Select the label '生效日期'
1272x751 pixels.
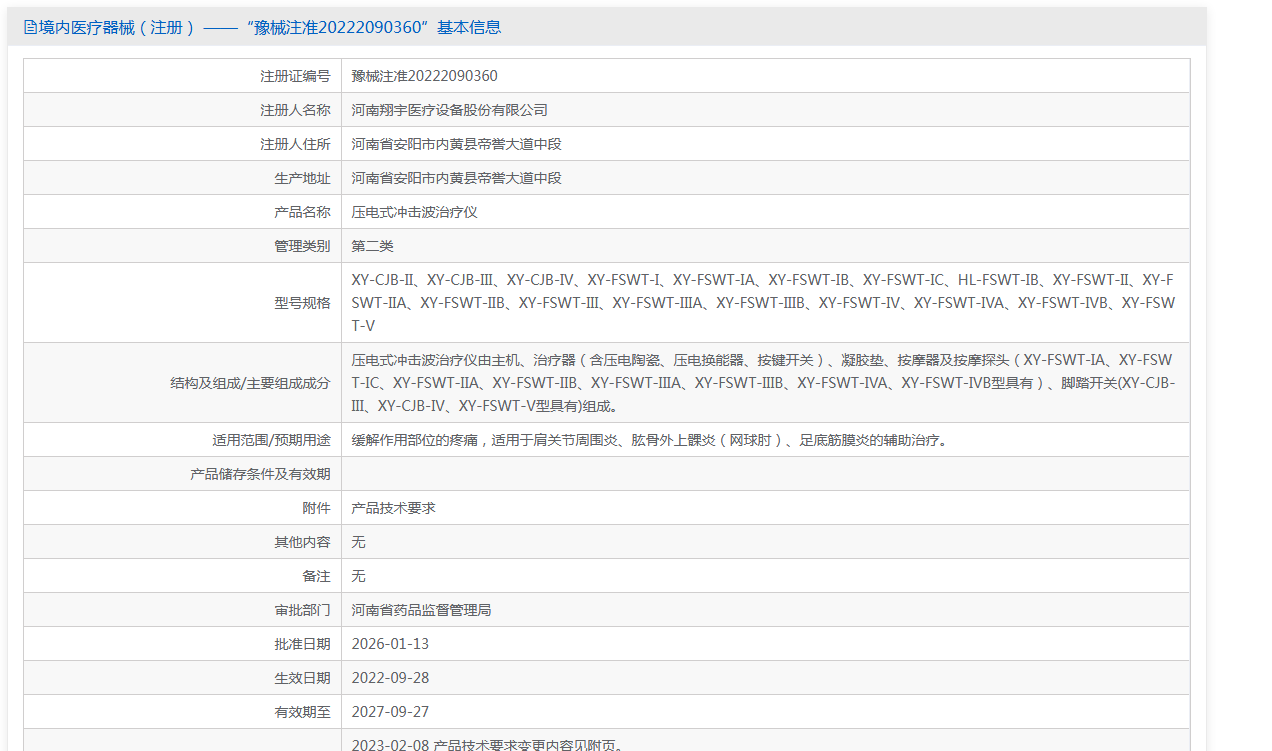[x=302, y=678]
